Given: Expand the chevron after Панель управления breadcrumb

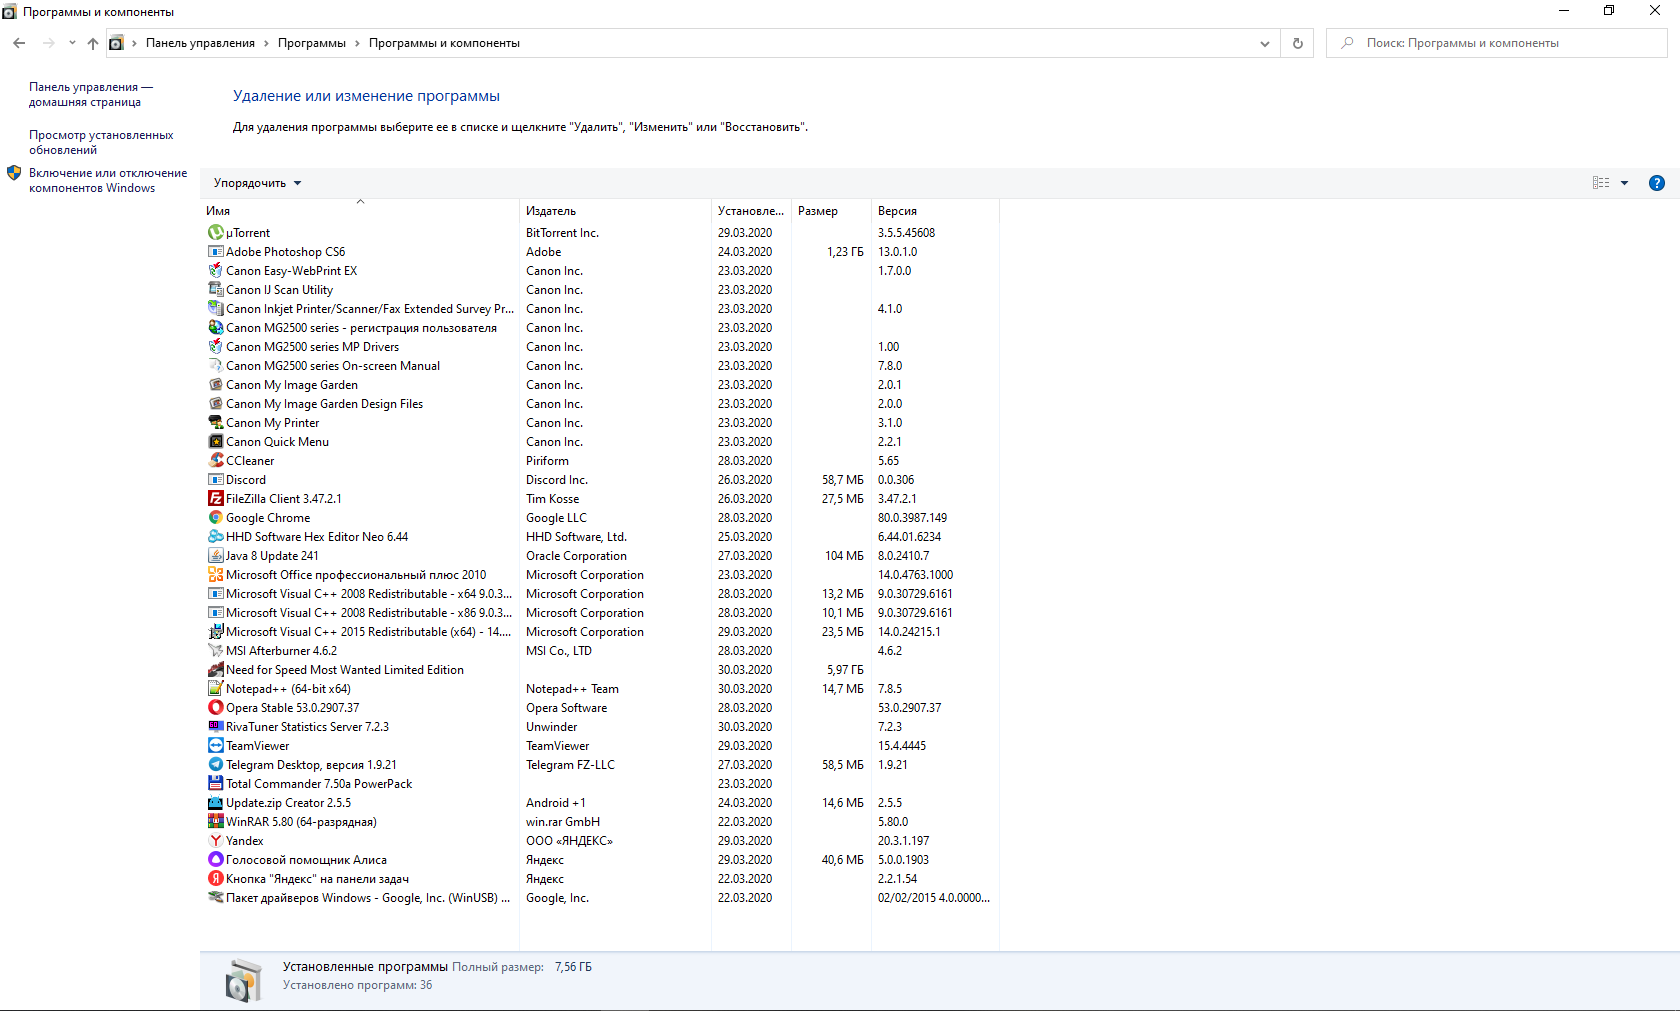Looking at the screenshot, I should [266, 43].
